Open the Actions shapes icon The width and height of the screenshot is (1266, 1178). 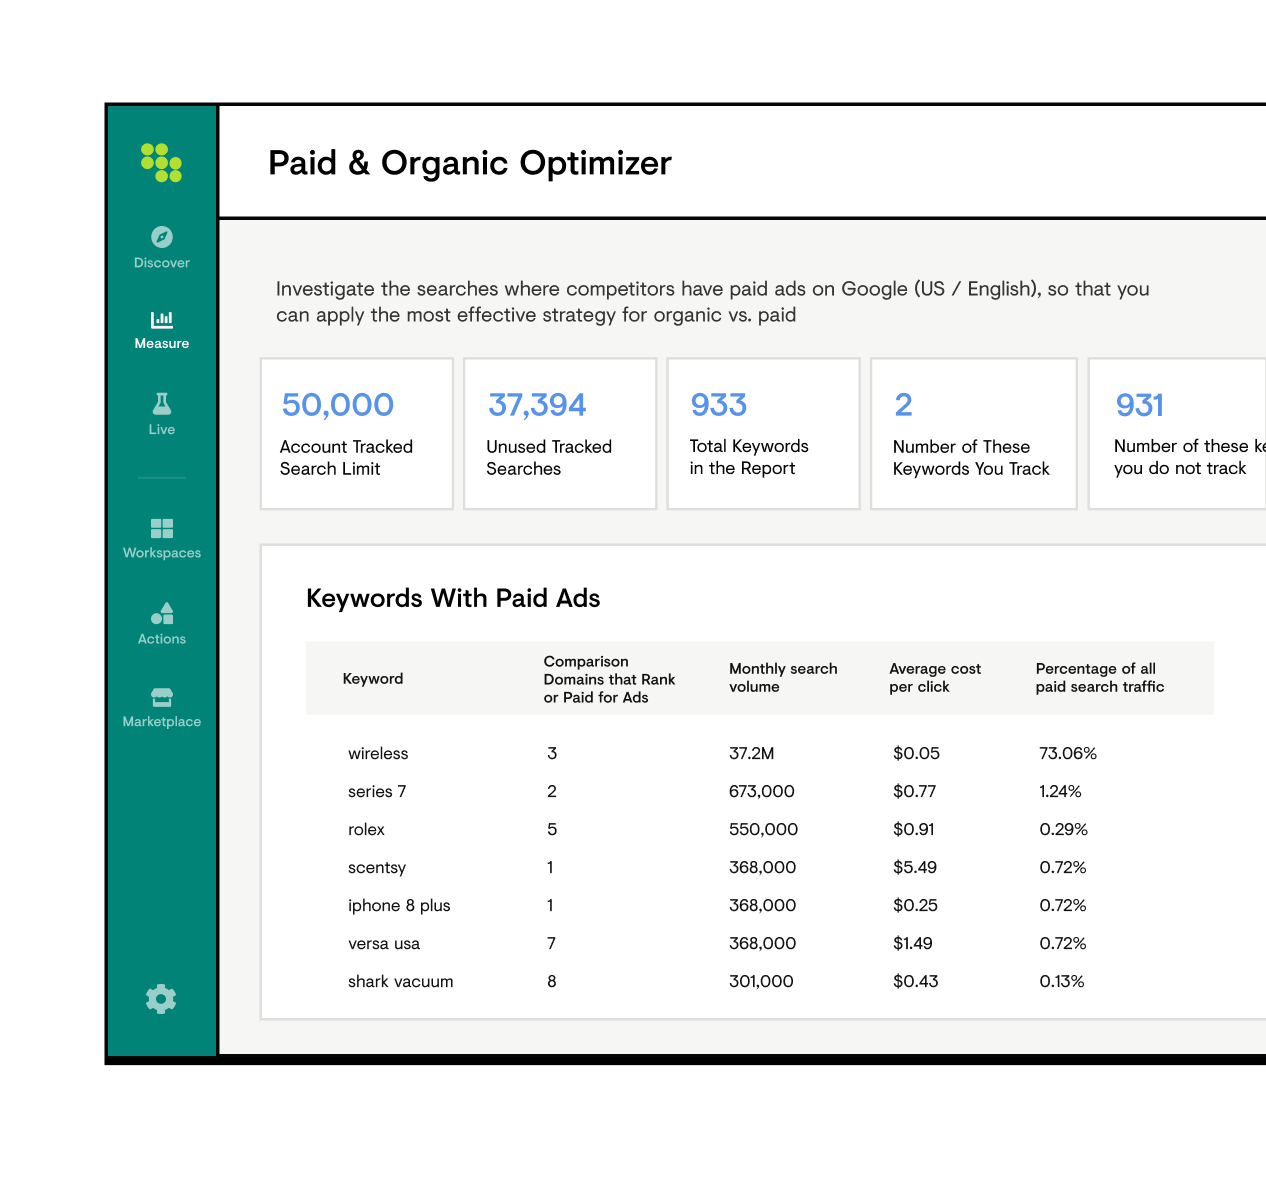pyautogui.click(x=162, y=613)
